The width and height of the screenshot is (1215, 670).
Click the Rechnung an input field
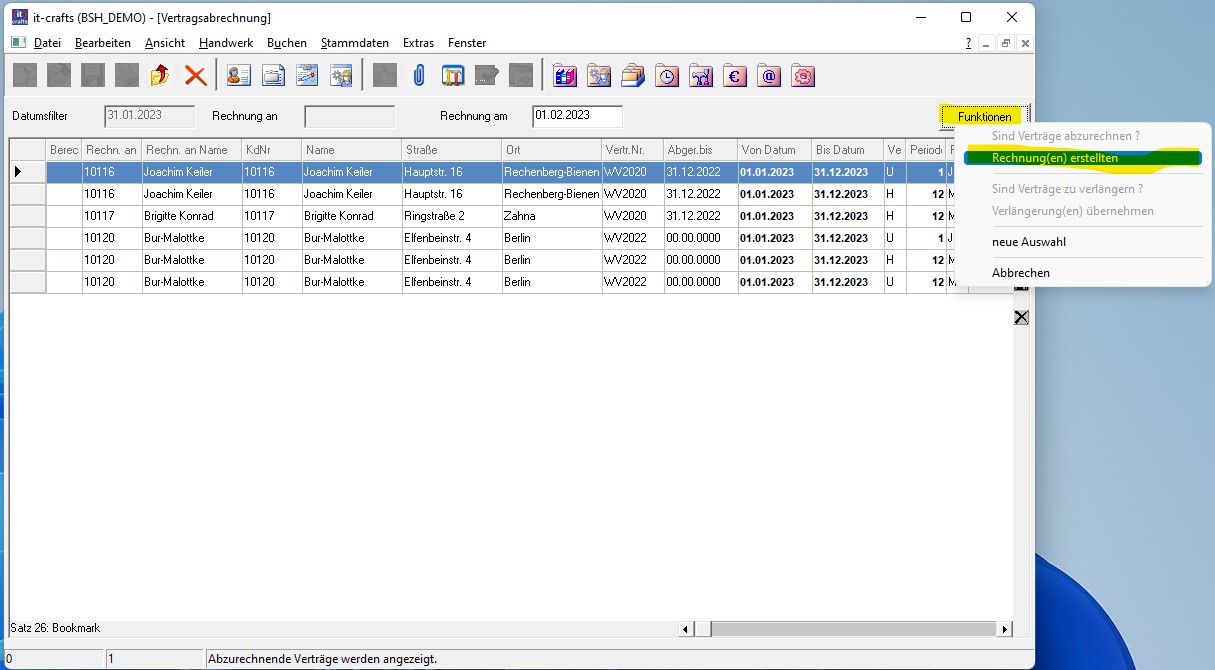tap(349, 116)
